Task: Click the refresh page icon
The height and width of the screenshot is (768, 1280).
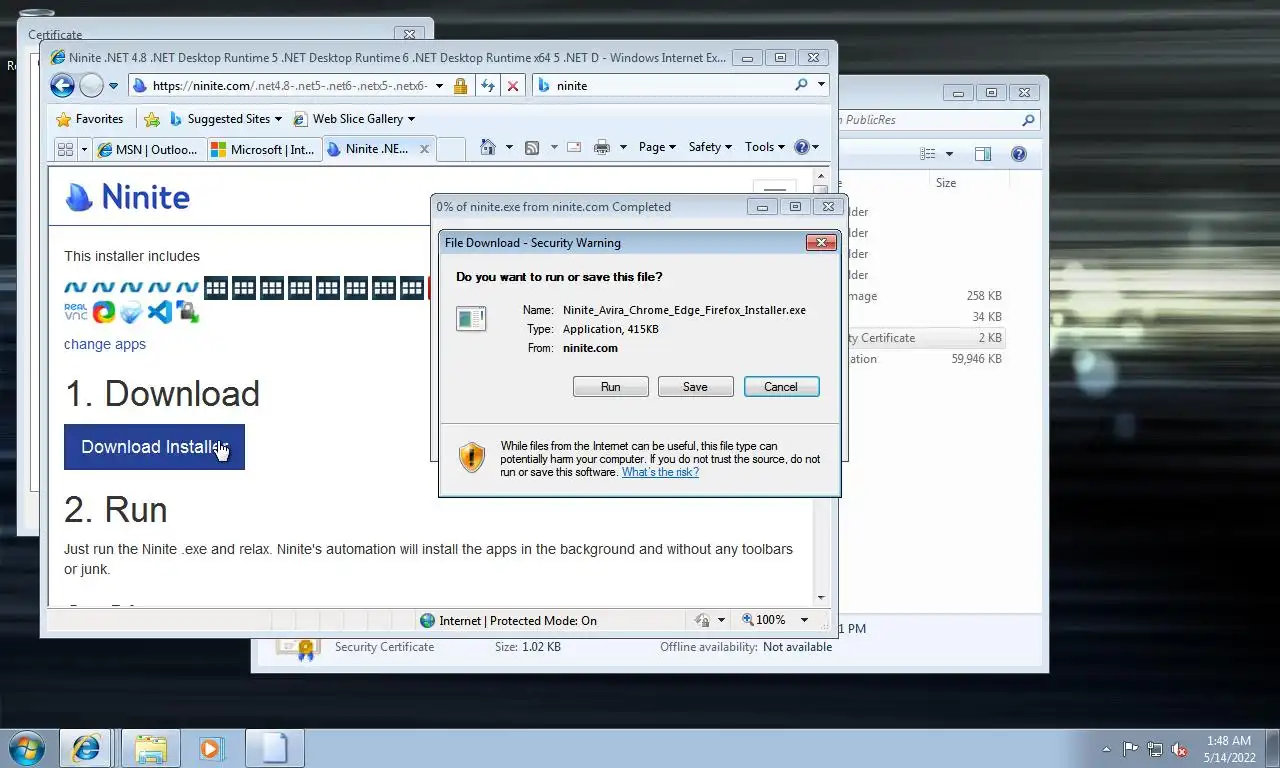Action: pos(488,86)
